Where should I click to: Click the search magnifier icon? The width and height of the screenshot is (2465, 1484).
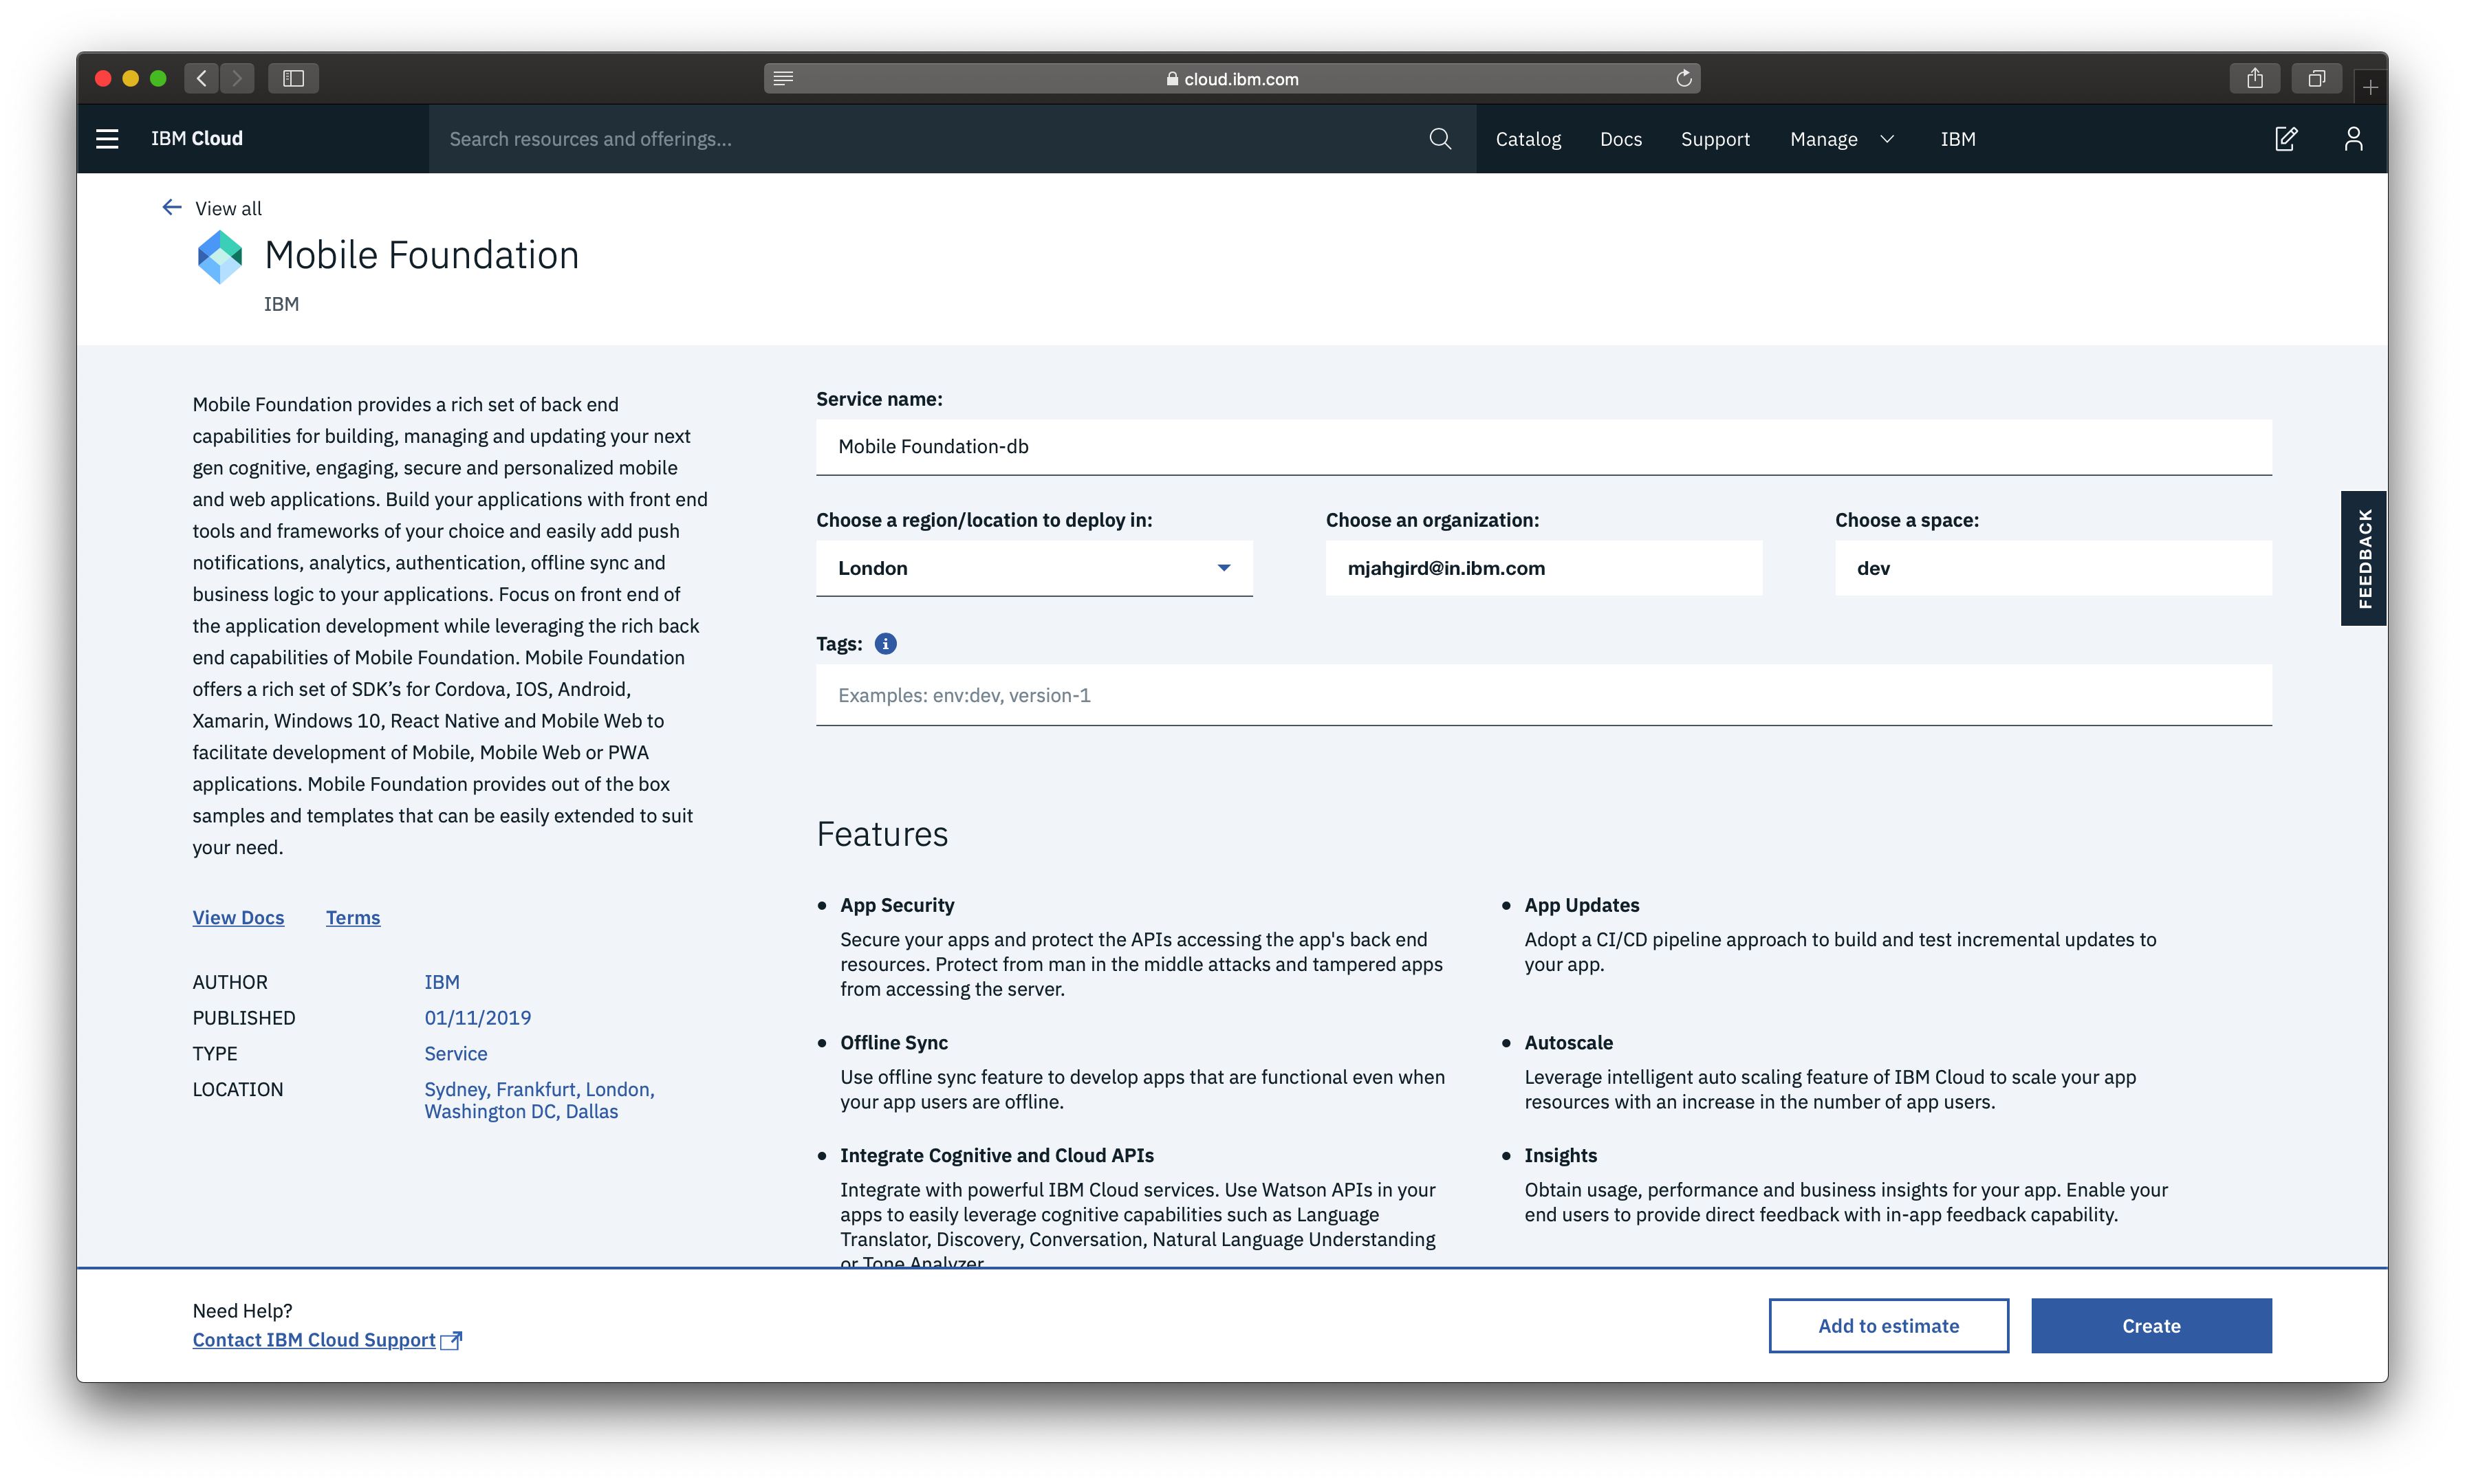[x=1440, y=139]
